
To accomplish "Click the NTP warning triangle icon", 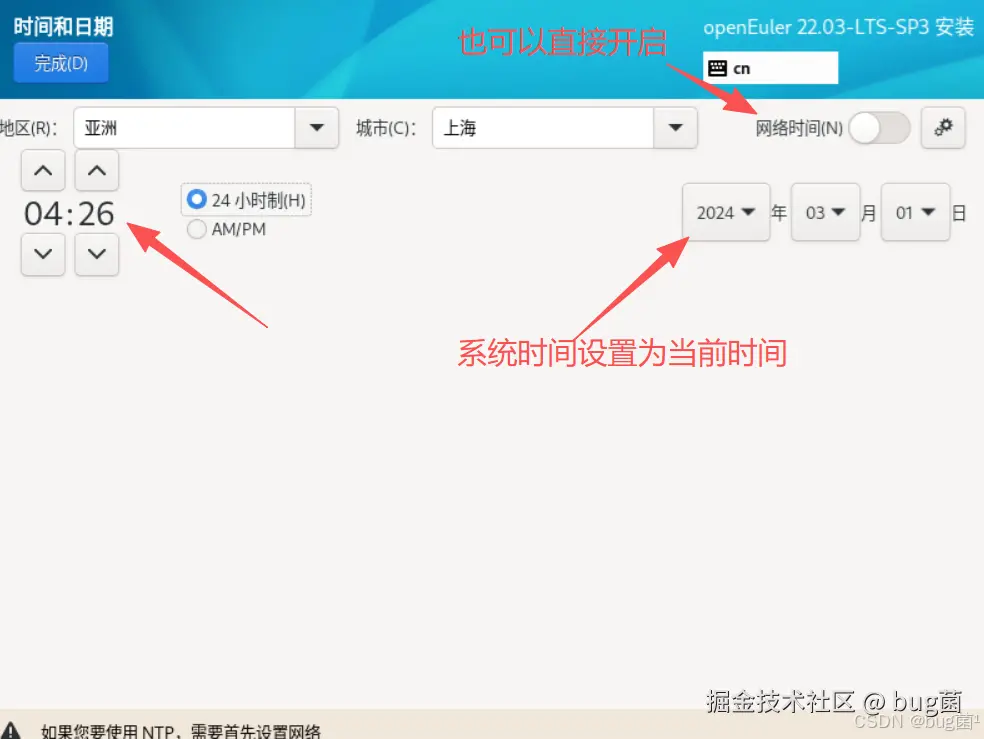I will pos(11,730).
